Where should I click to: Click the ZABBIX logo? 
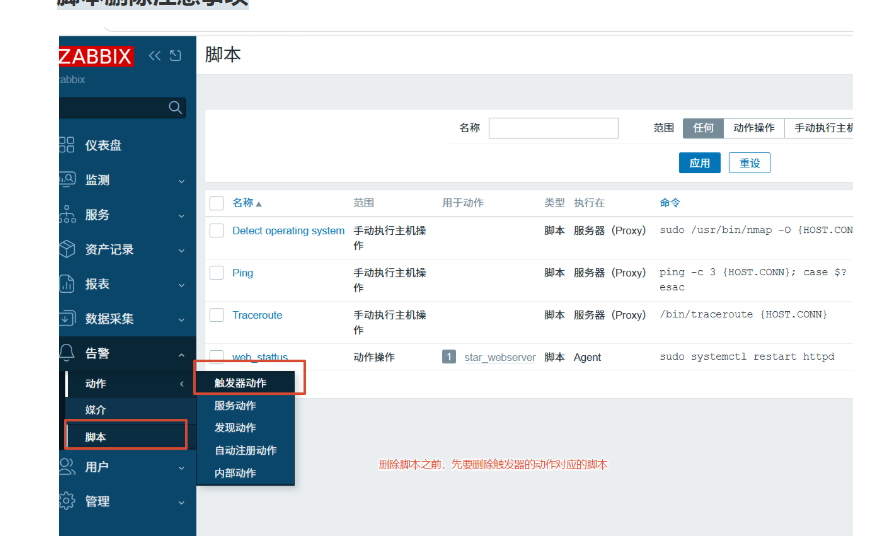(96, 56)
